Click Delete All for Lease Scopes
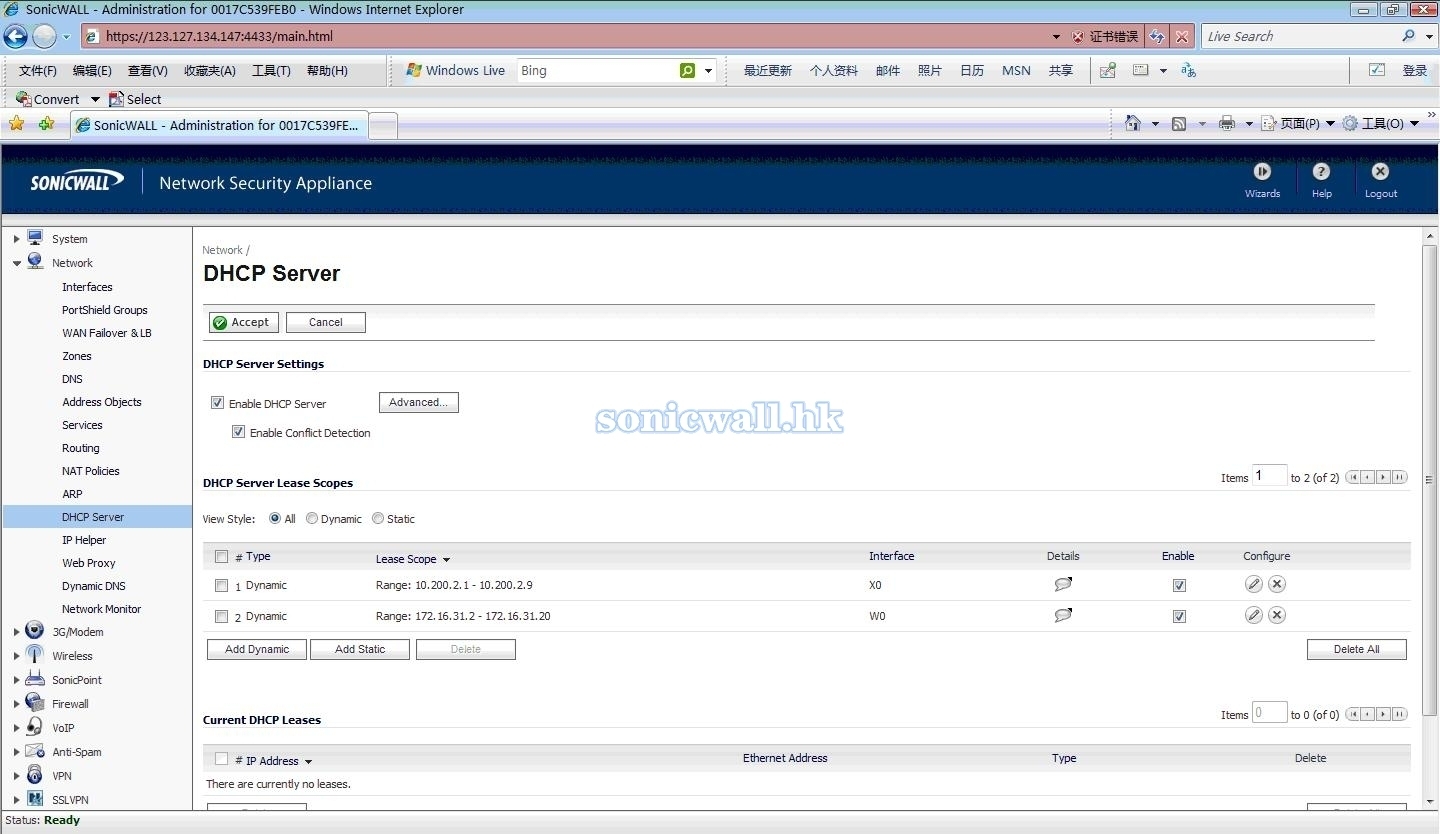Viewport: 1440px width, 834px height. (x=1357, y=649)
